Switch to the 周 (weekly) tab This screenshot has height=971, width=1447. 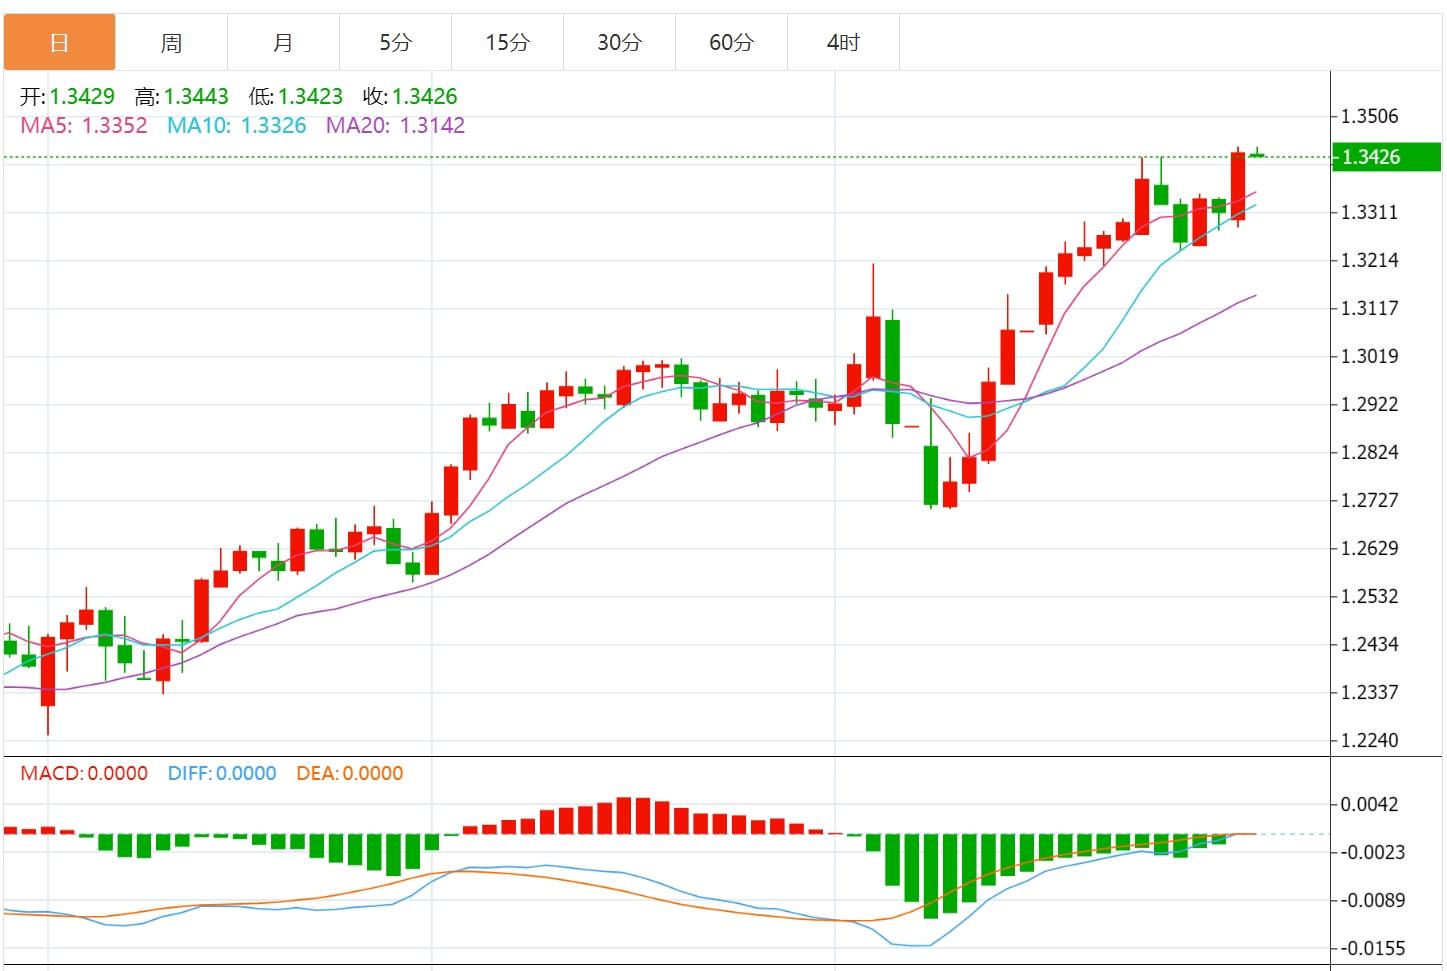[x=171, y=42]
